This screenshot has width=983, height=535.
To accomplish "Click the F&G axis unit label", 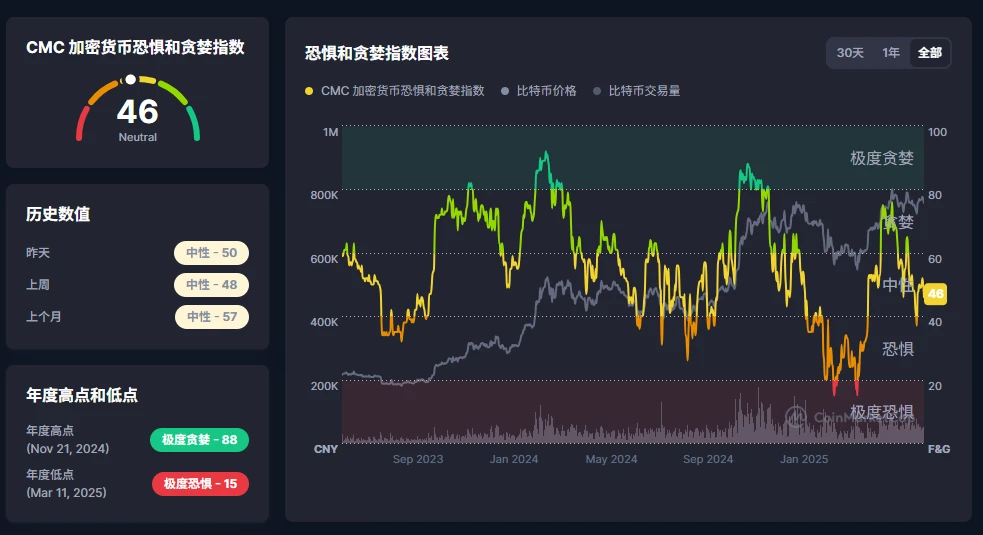I will (x=938, y=449).
